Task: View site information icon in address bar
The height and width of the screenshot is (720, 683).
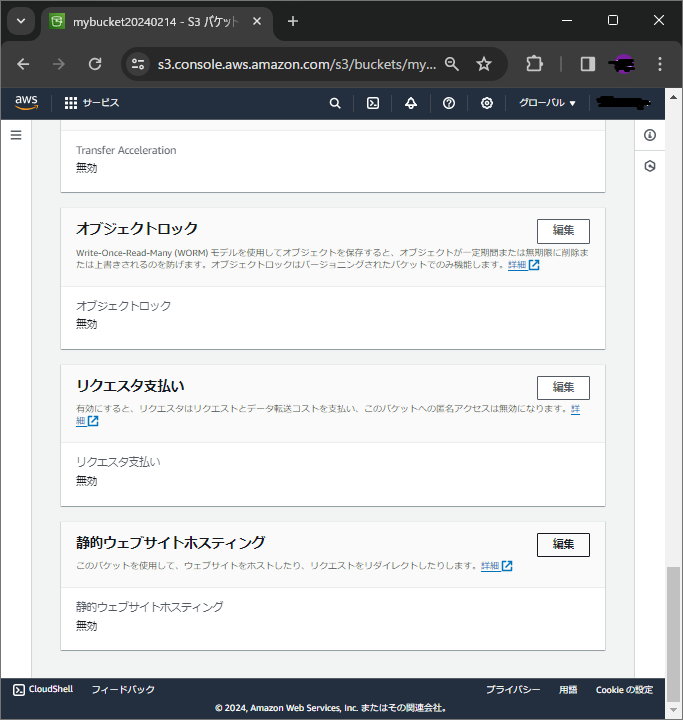Action: click(x=138, y=64)
